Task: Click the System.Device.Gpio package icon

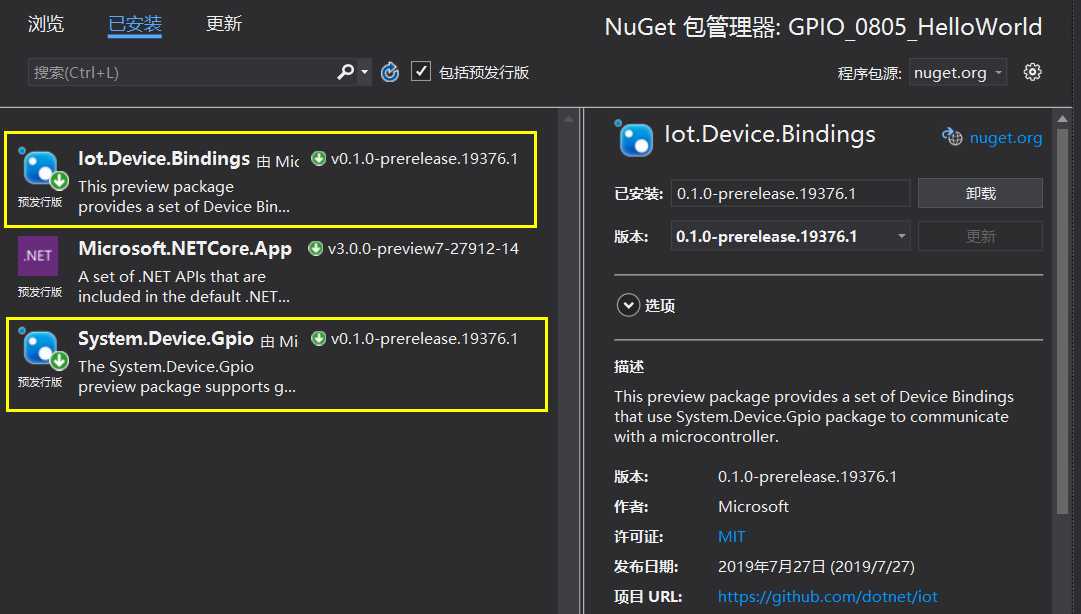Action: pos(43,349)
